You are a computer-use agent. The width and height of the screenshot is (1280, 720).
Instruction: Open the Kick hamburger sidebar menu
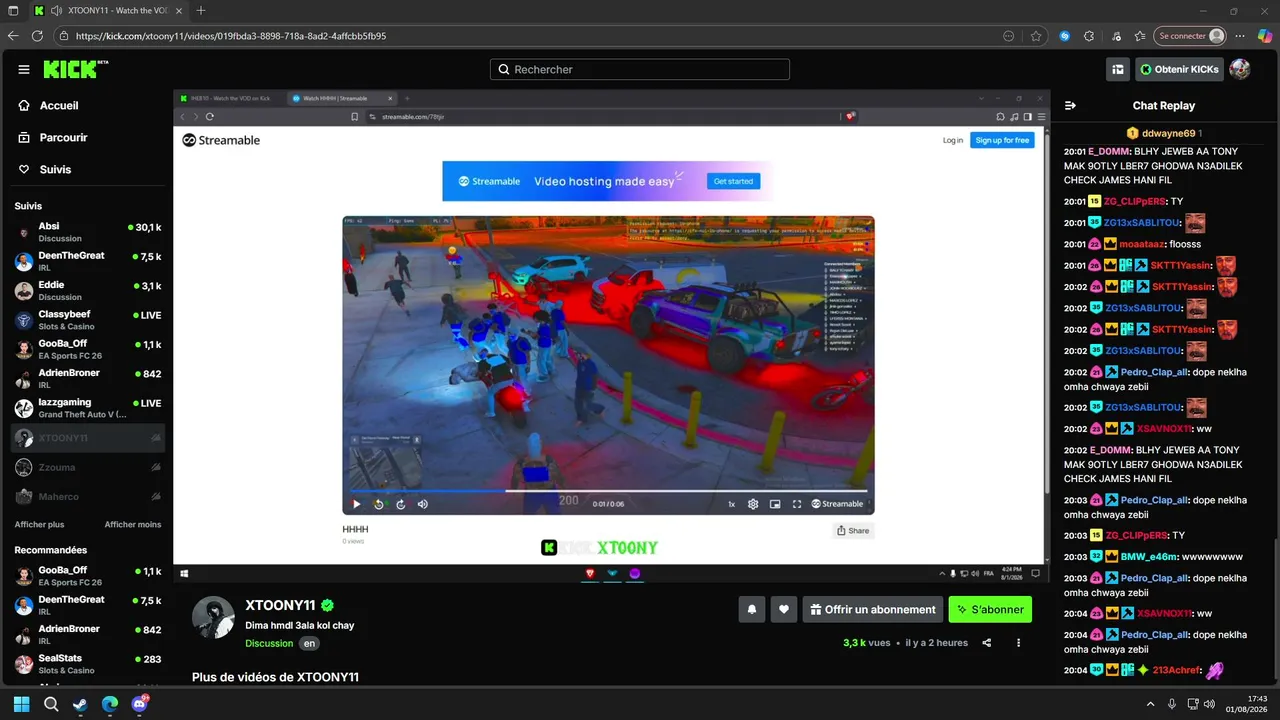coord(24,69)
